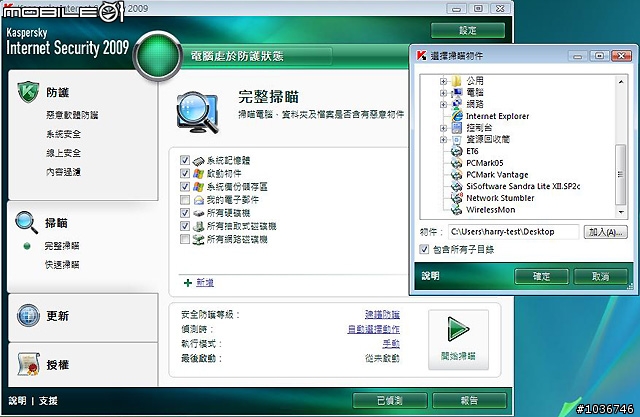
Task: Click the 系統備份儲存區 icon
Action: tap(198, 186)
